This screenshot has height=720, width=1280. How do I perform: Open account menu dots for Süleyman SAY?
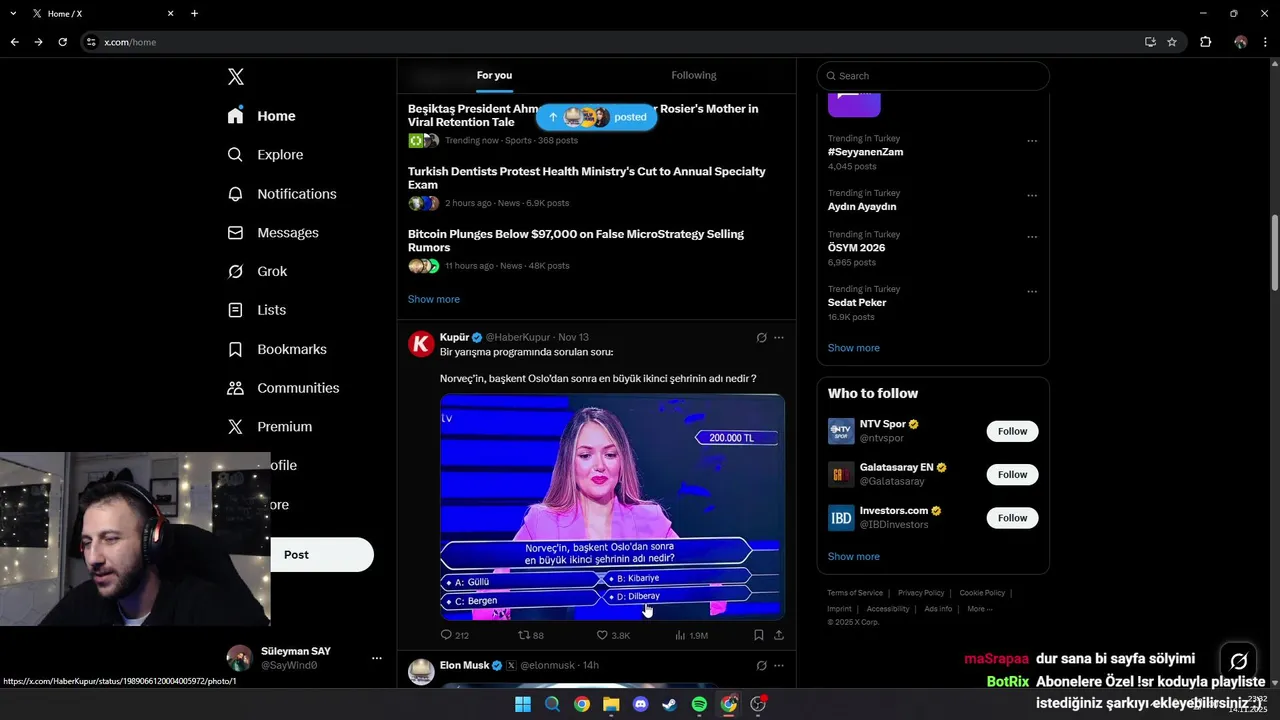[377, 658]
